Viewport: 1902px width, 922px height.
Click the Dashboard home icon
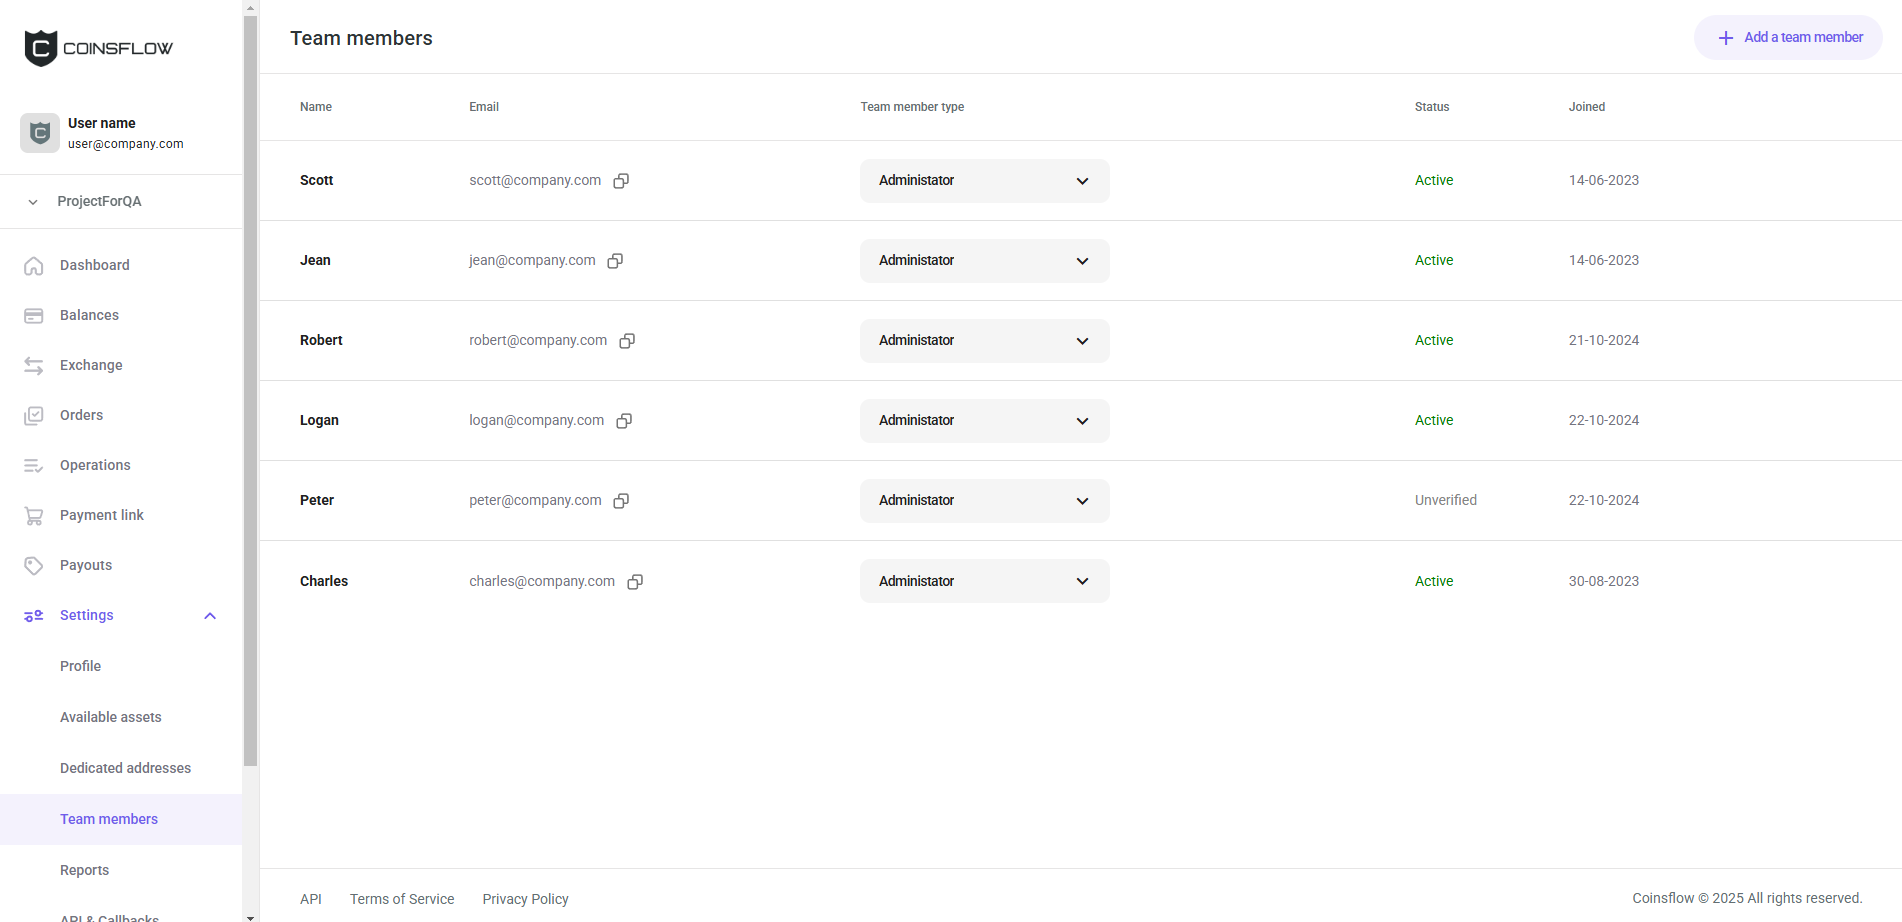tap(34, 266)
